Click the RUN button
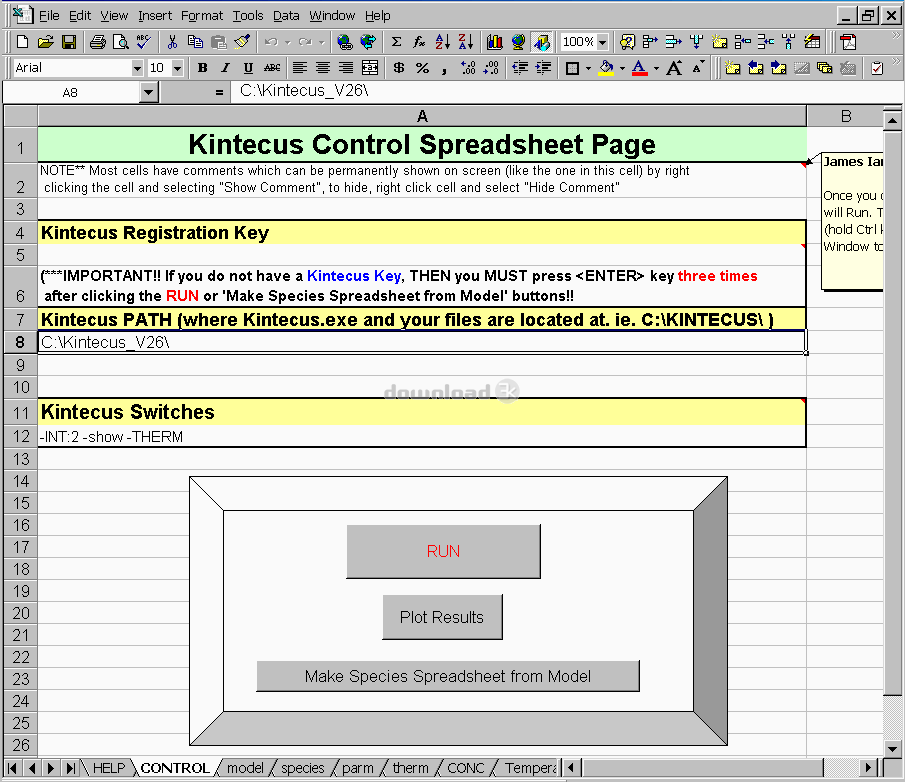Image resolution: width=905 pixels, height=782 pixels. (443, 551)
